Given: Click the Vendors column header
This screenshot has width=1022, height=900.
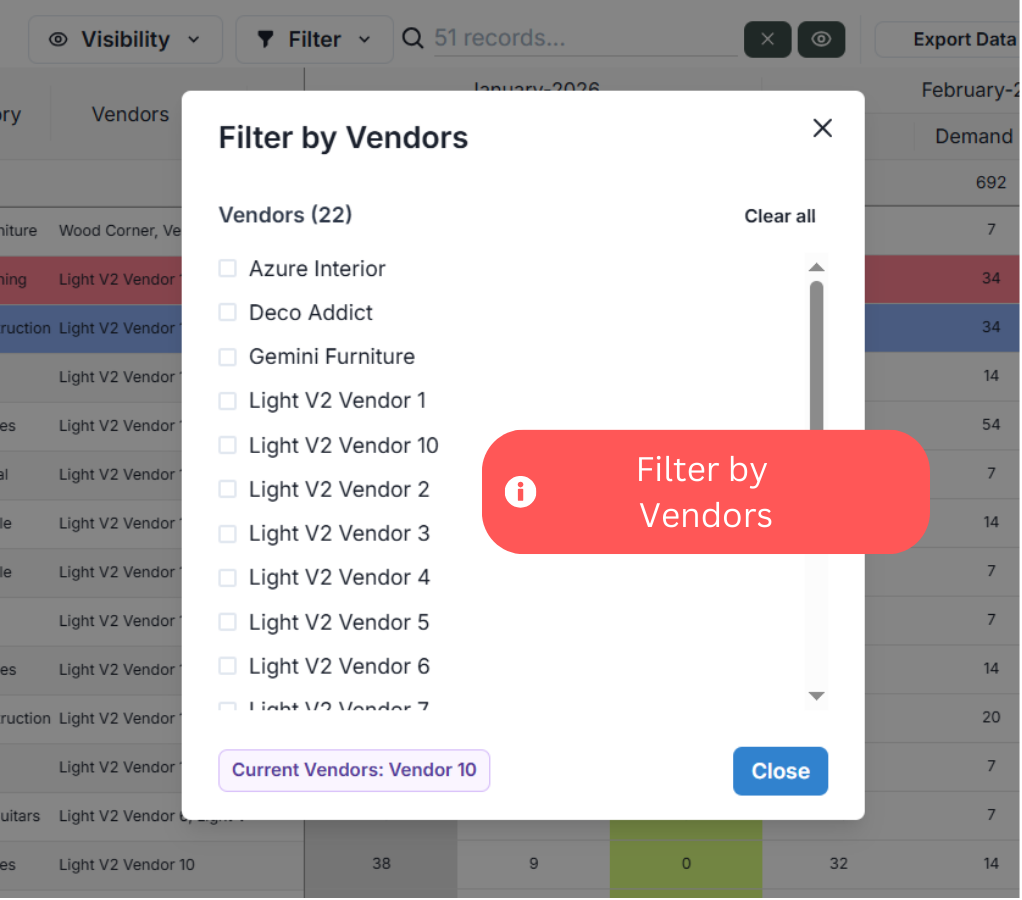Looking at the screenshot, I should [x=130, y=115].
